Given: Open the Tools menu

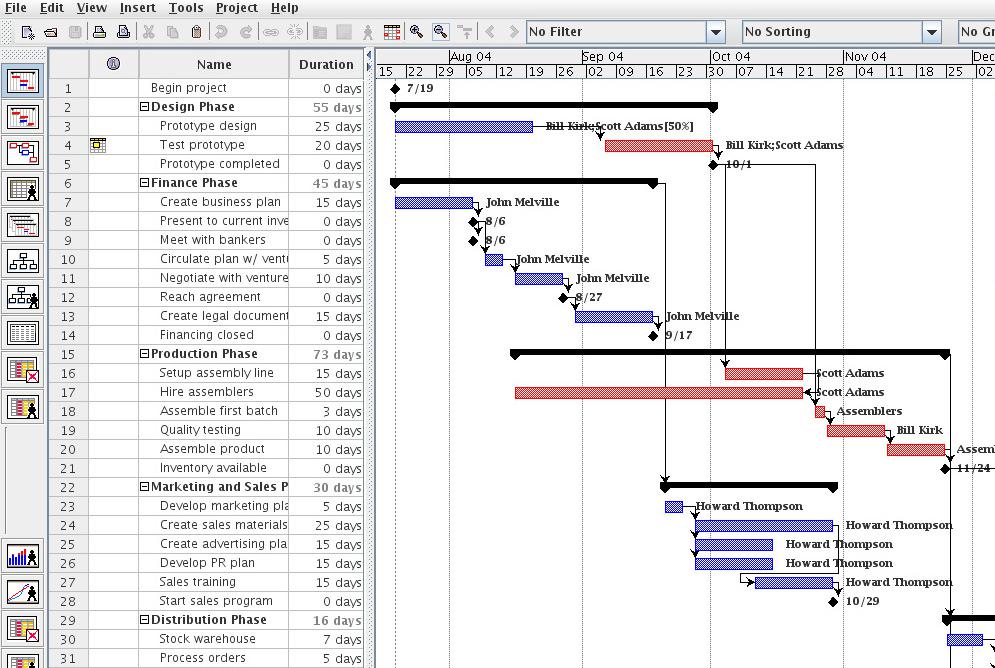Looking at the screenshot, I should tap(186, 8).
